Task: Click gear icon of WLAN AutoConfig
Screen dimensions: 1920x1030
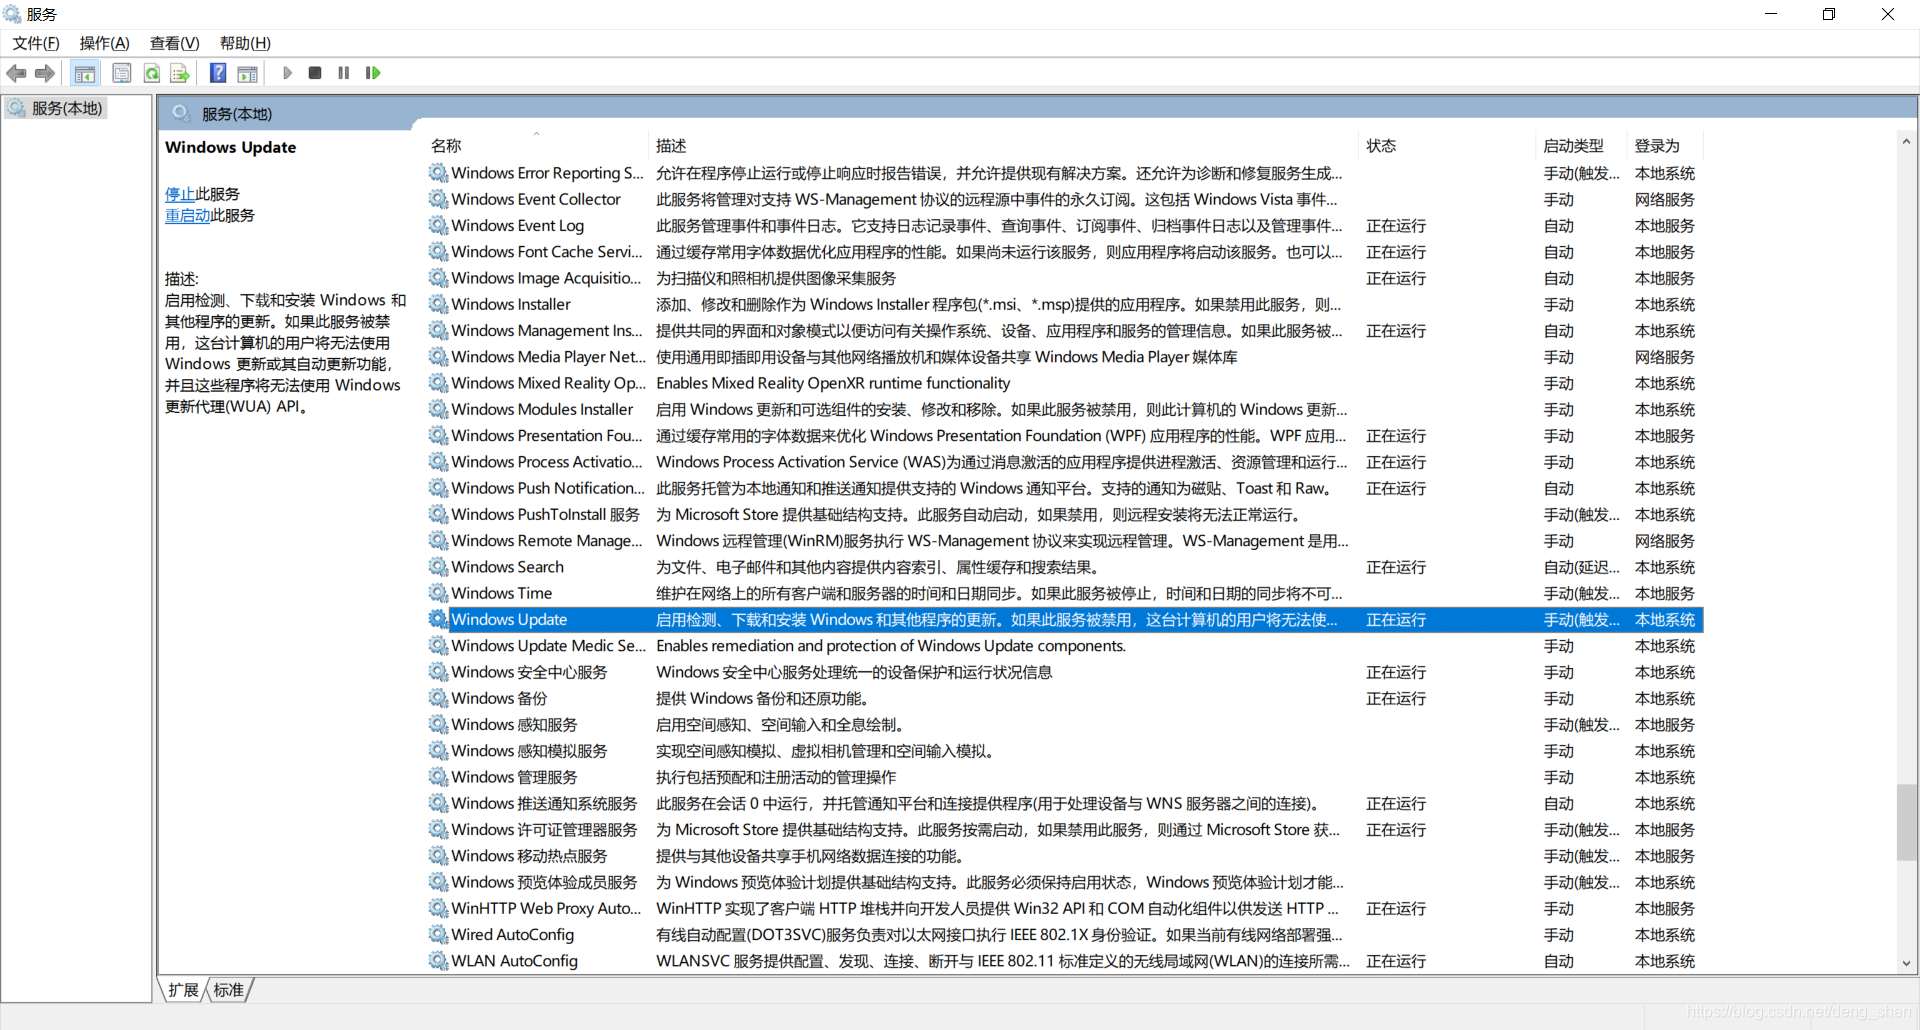Action: pyautogui.click(x=438, y=961)
